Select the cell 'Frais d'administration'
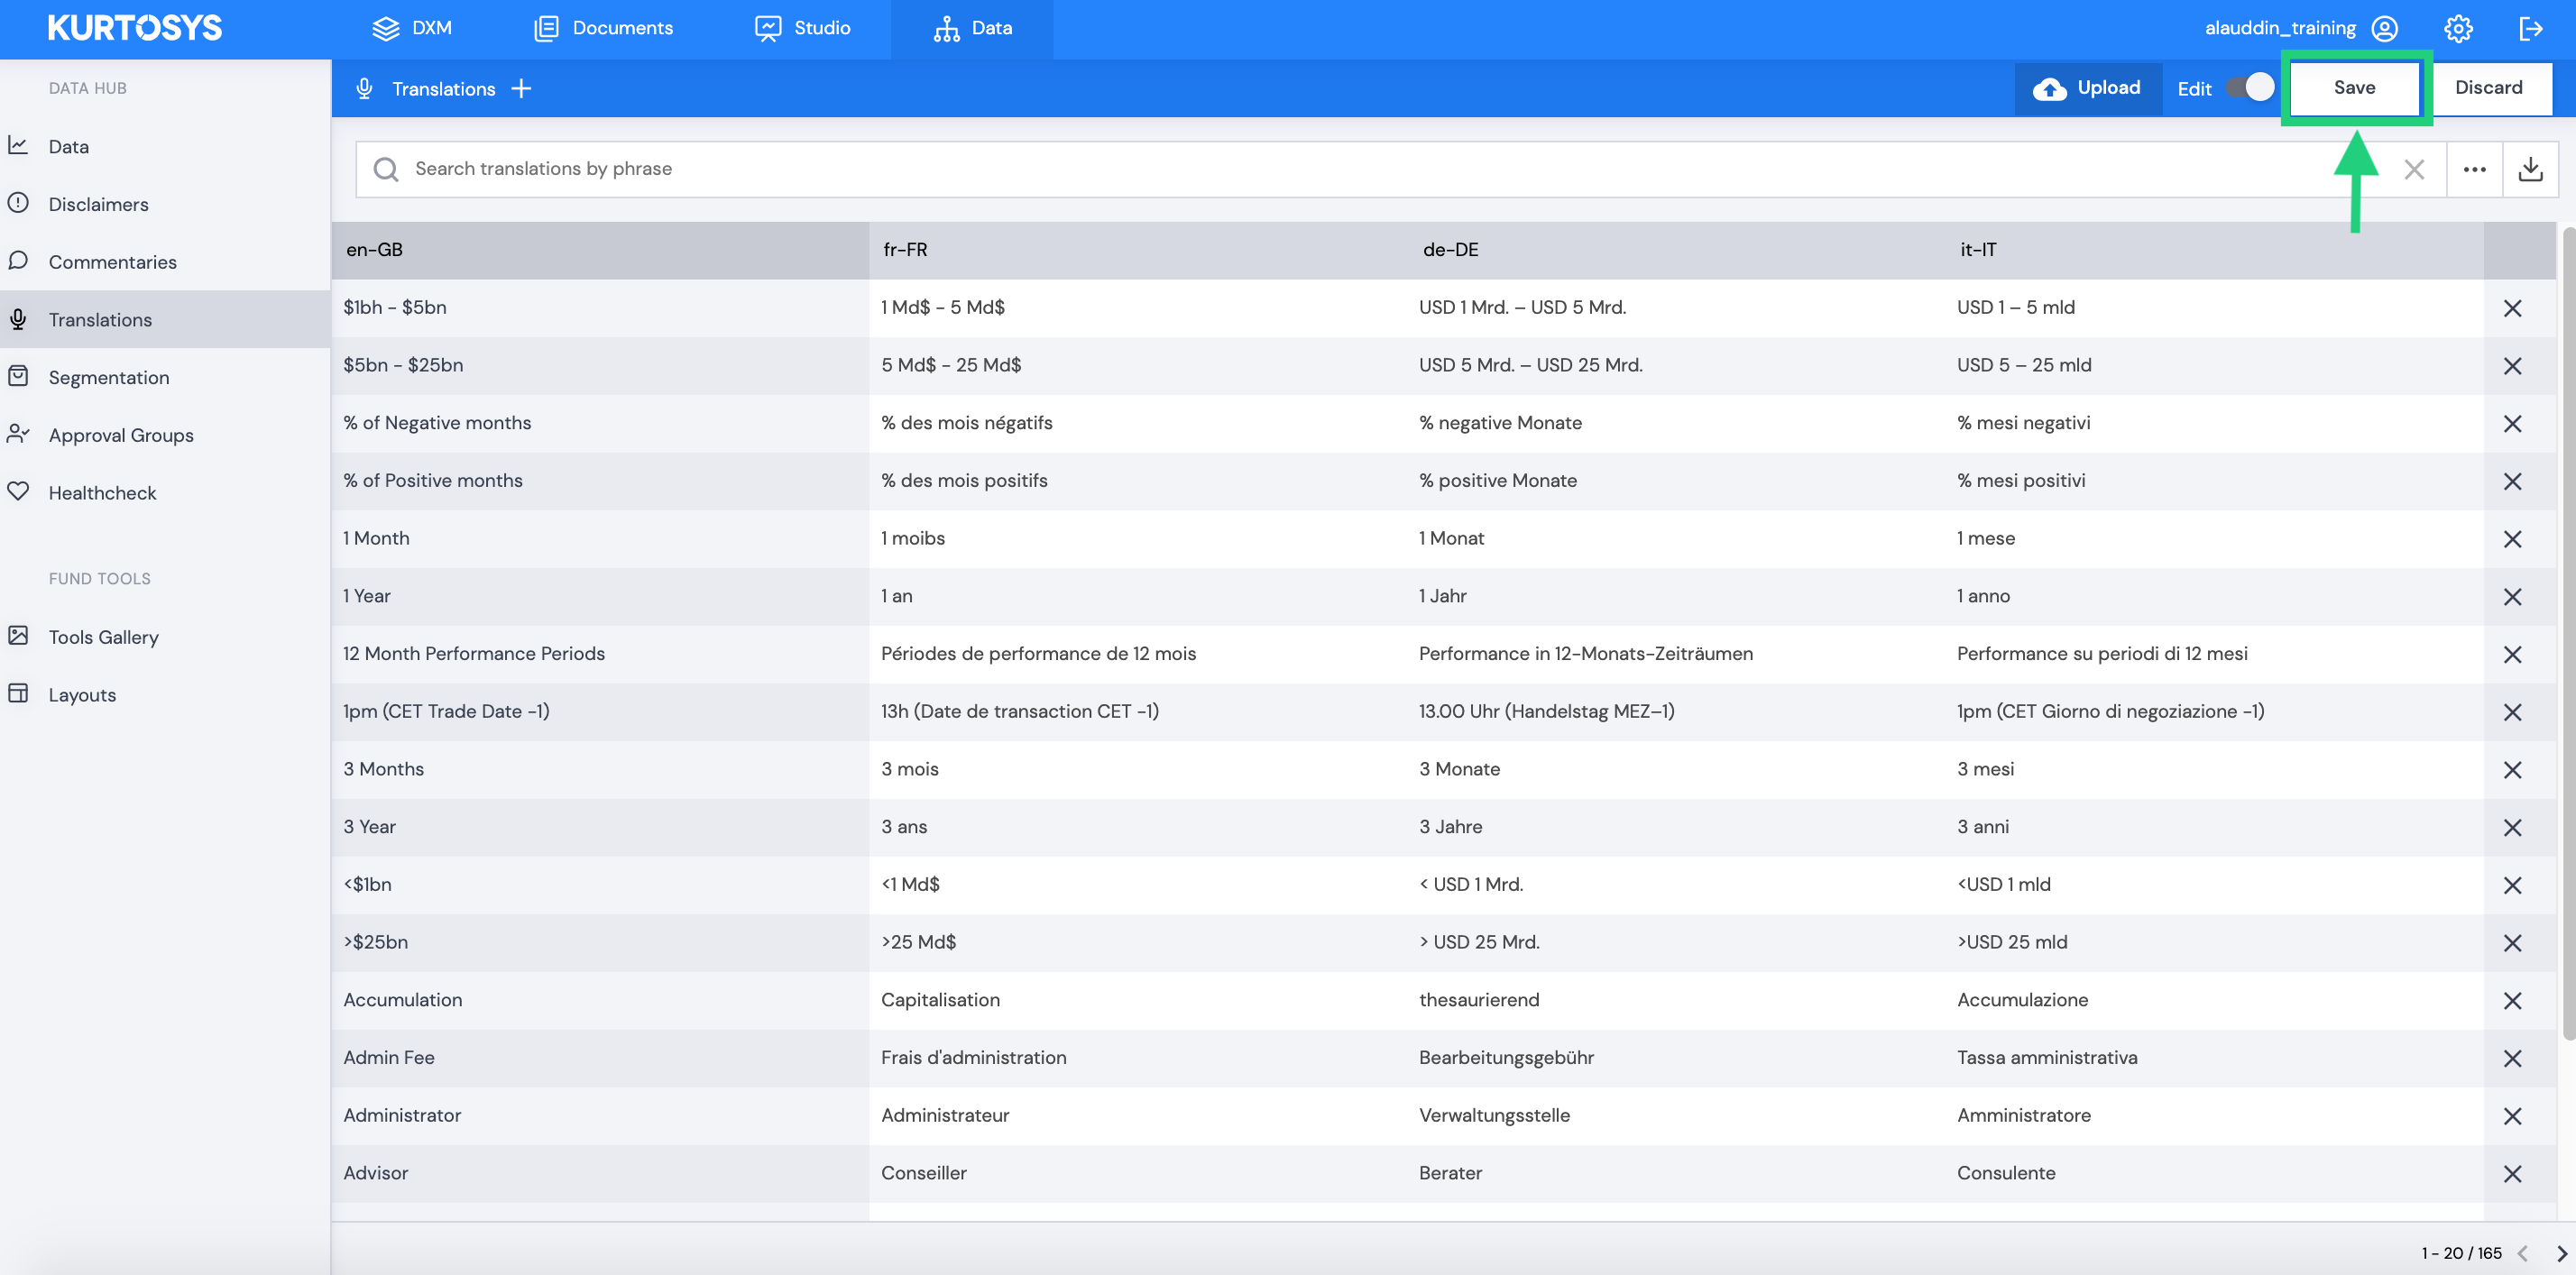 click(1138, 1058)
